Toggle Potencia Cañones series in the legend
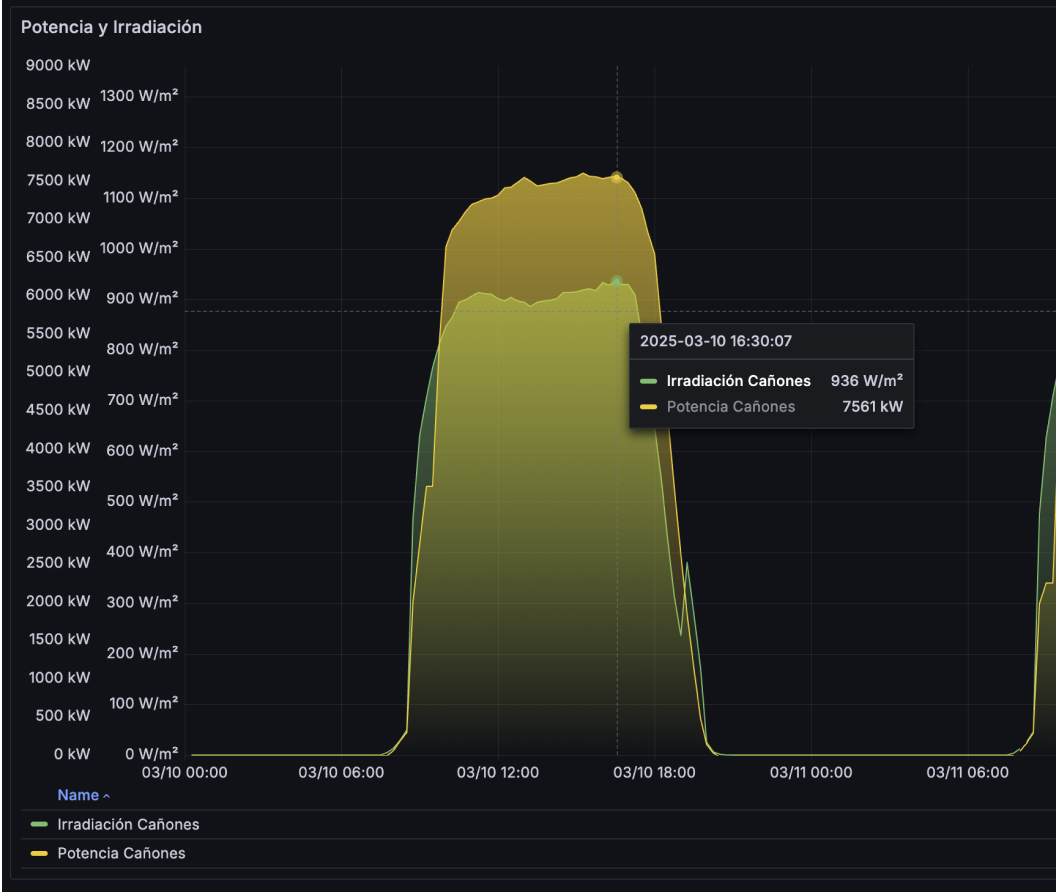This screenshot has width=1056, height=892. [121, 854]
